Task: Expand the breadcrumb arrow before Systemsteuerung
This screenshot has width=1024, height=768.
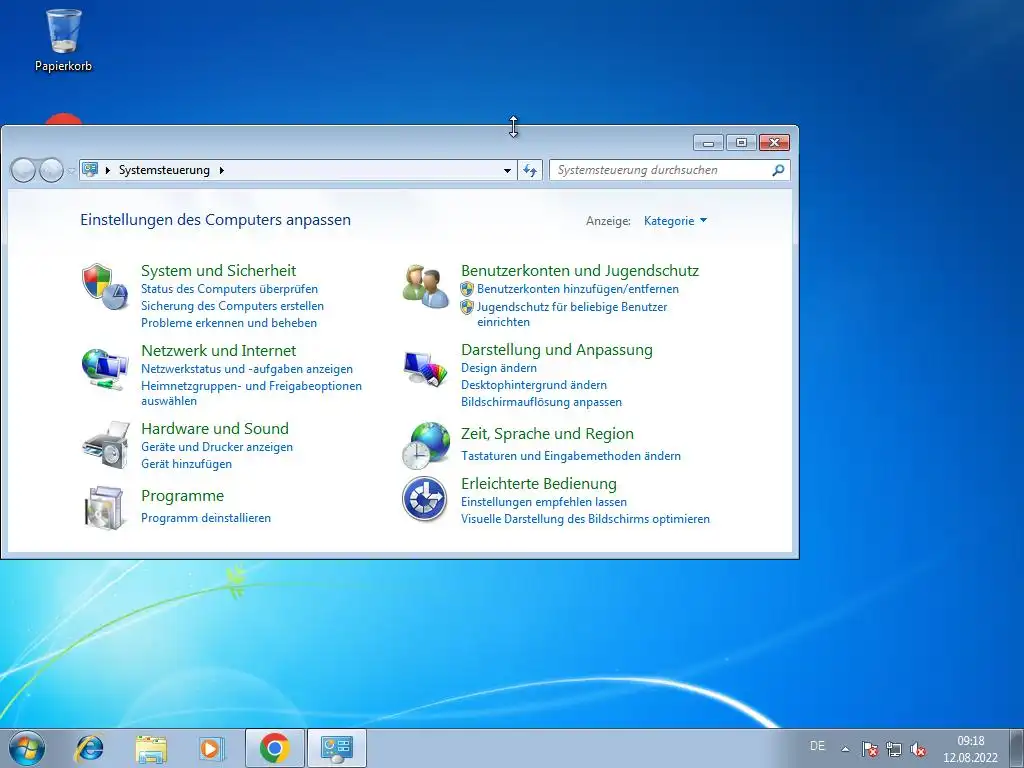Action: pyautogui.click(x=108, y=170)
